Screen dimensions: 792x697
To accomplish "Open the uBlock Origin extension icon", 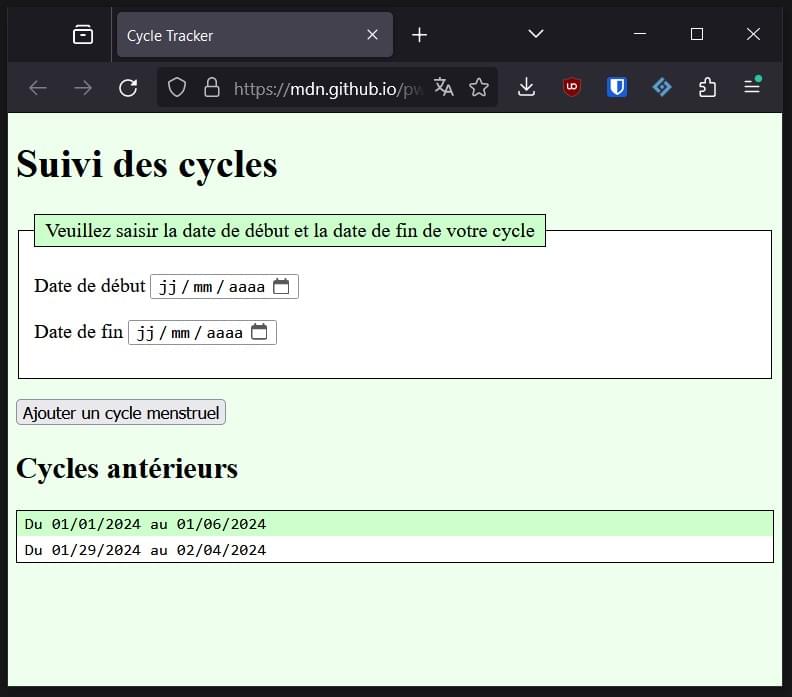I will pos(572,88).
